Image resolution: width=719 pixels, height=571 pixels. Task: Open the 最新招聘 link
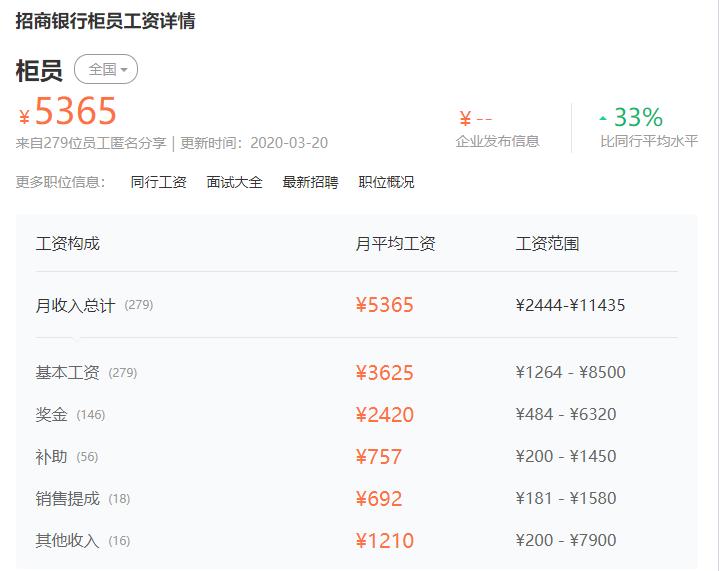click(310, 182)
